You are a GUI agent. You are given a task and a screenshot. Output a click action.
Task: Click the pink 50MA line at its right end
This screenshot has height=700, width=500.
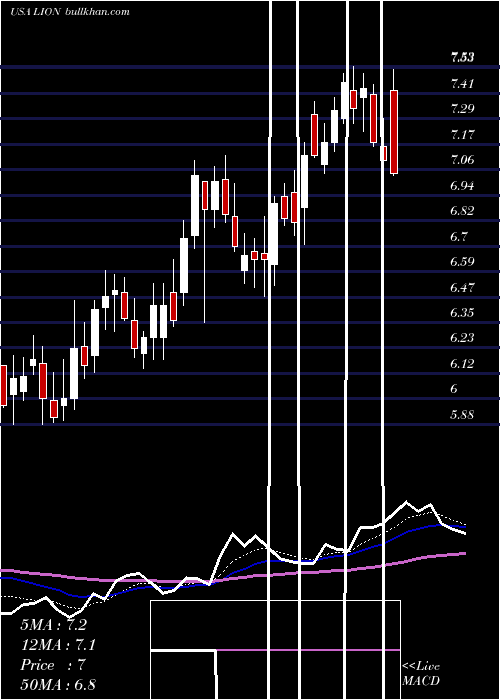coord(464,553)
